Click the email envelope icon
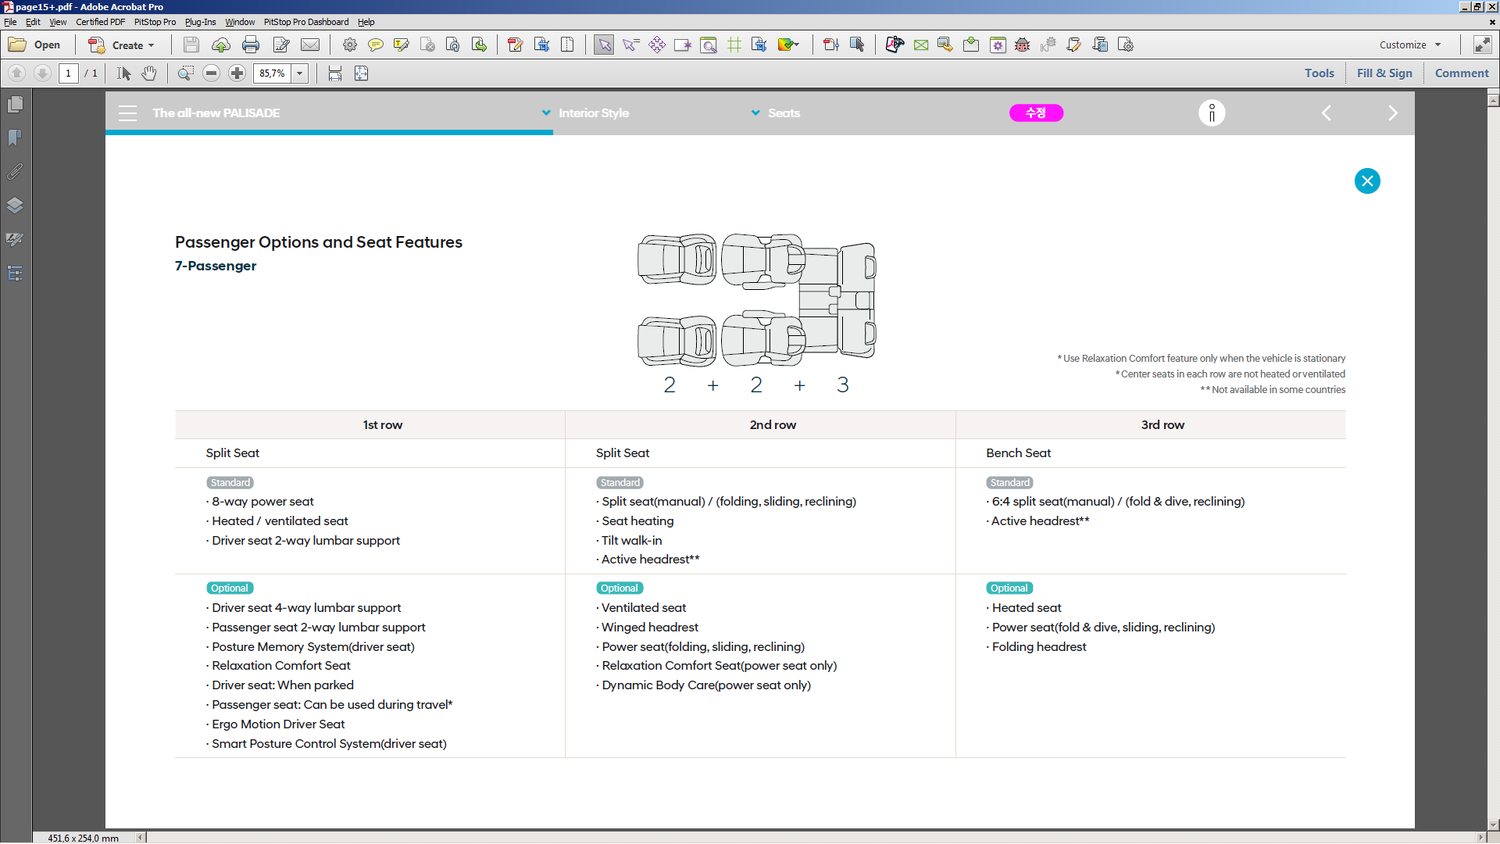1500x844 pixels. coord(311,45)
